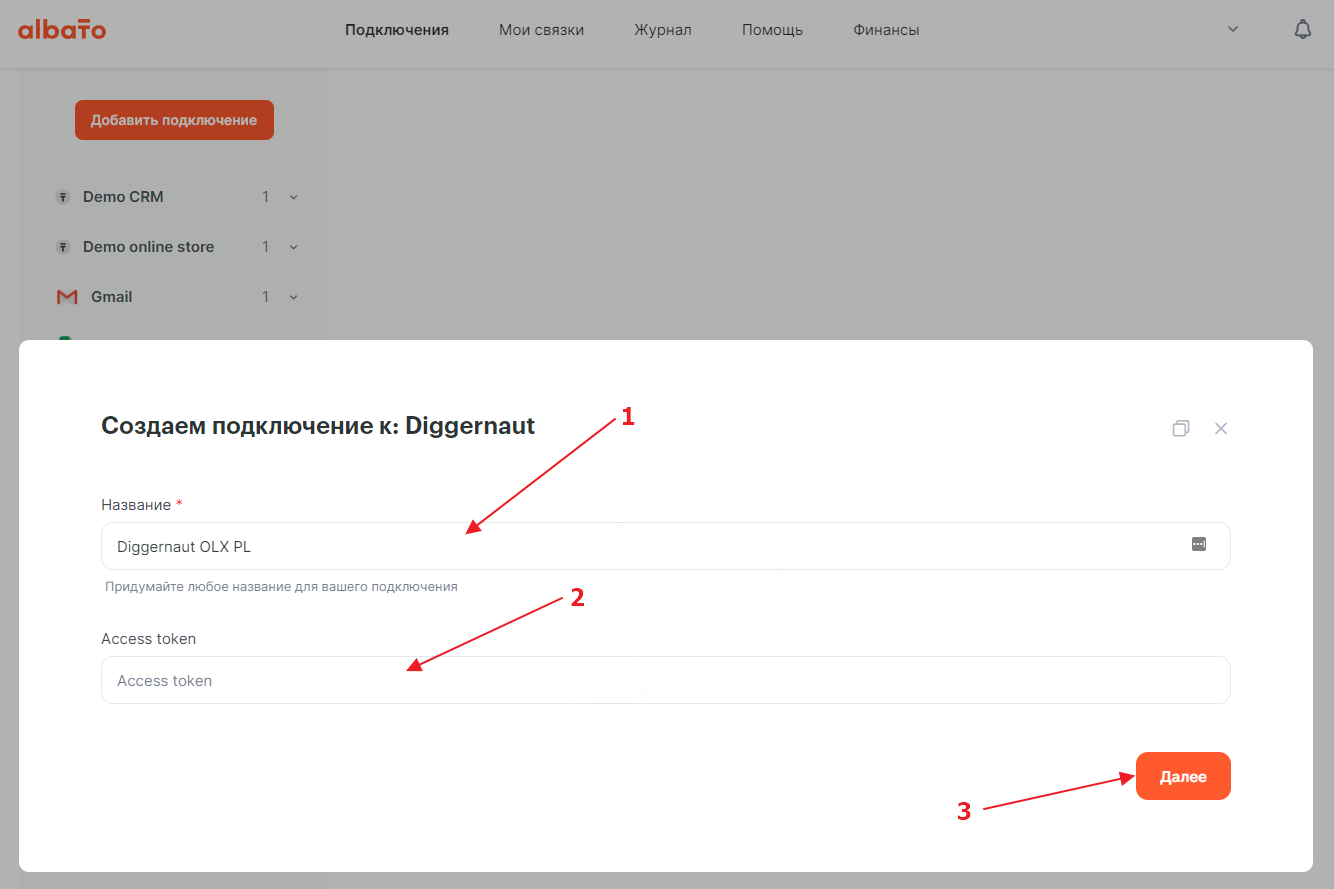Switch to Финансы tab
Viewport: 1334px width, 889px height.
[x=886, y=30]
